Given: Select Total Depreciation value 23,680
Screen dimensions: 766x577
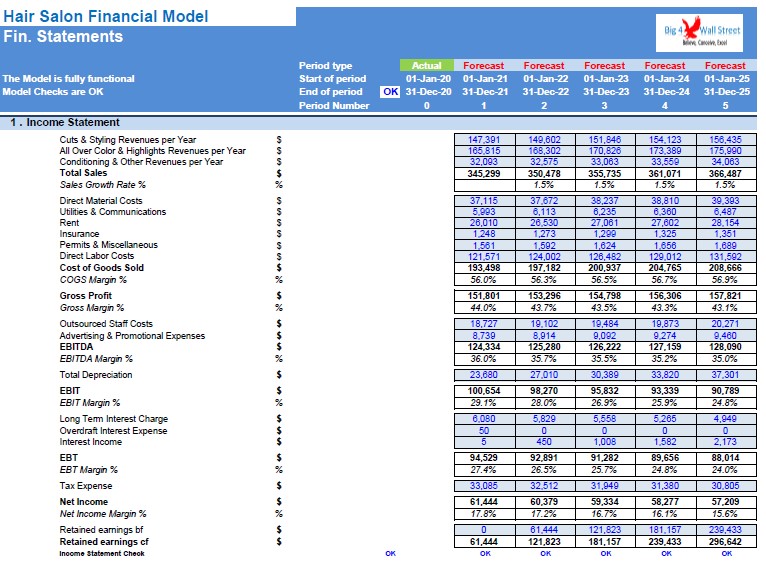Looking at the screenshot, I should click(x=484, y=375).
